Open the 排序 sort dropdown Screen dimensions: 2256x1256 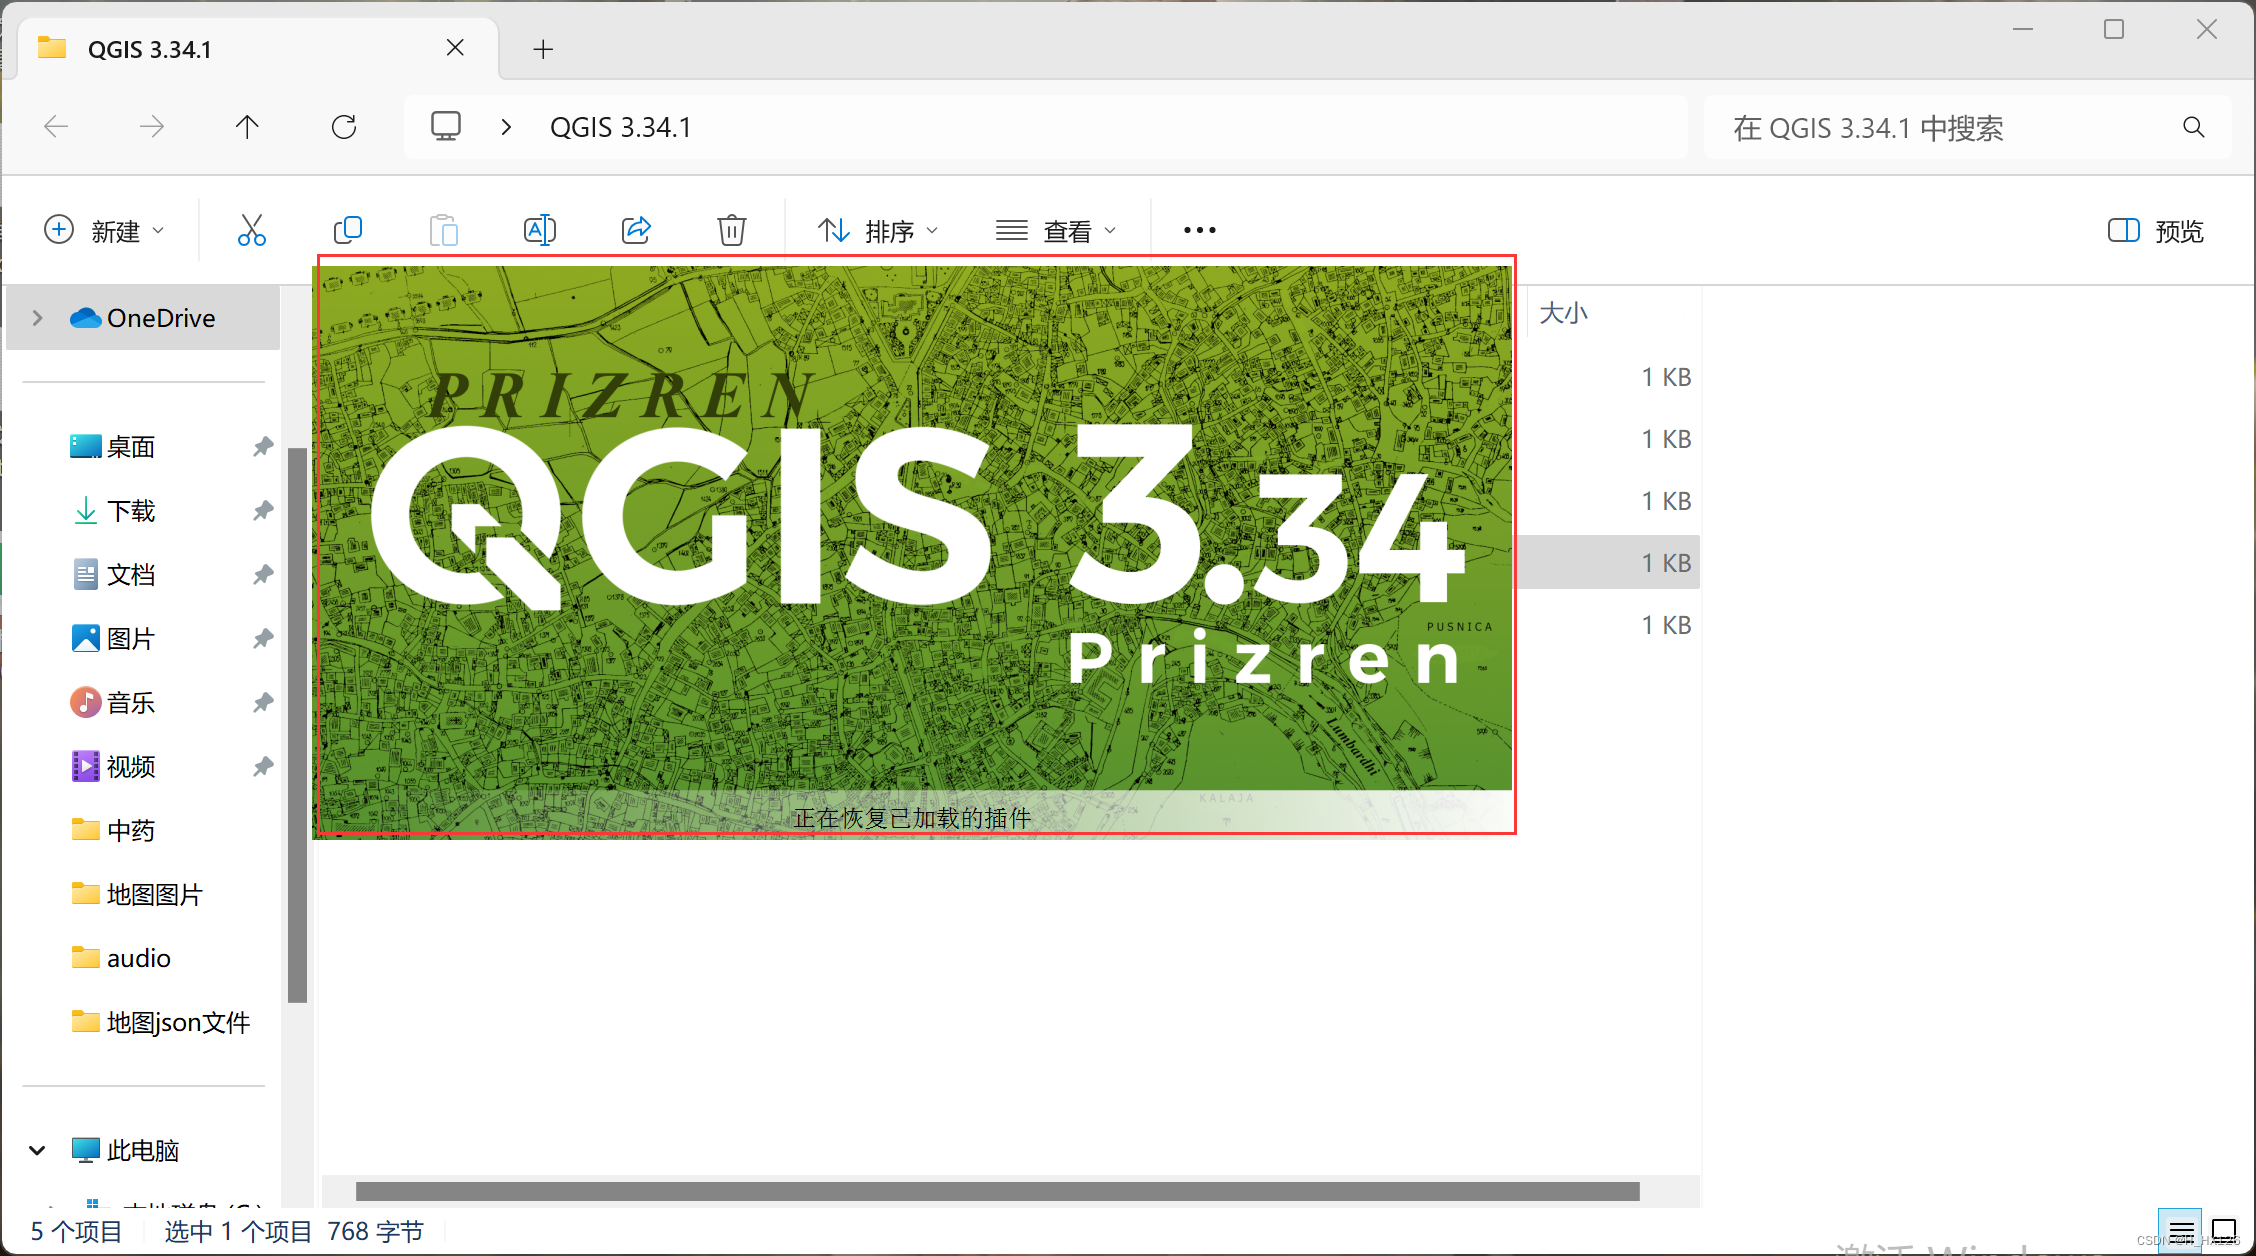tap(878, 231)
